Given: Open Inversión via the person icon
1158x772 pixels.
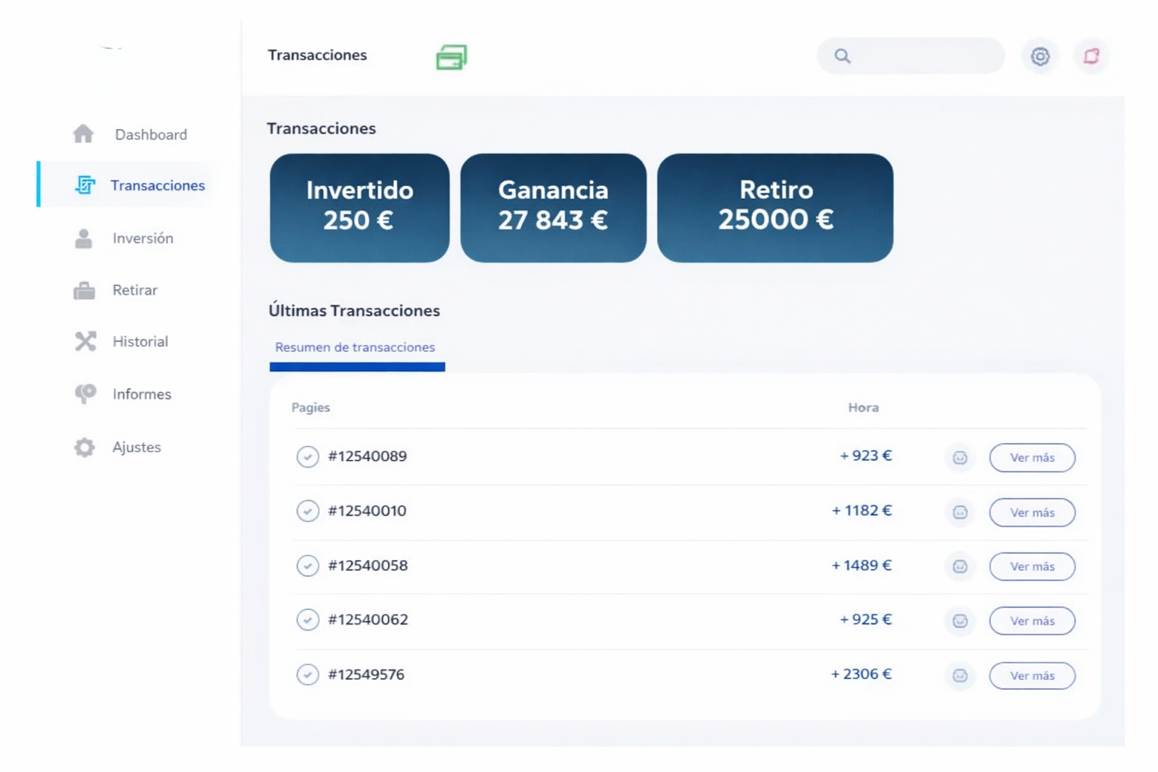Looking at the screenshot, I should click(86, 238).
